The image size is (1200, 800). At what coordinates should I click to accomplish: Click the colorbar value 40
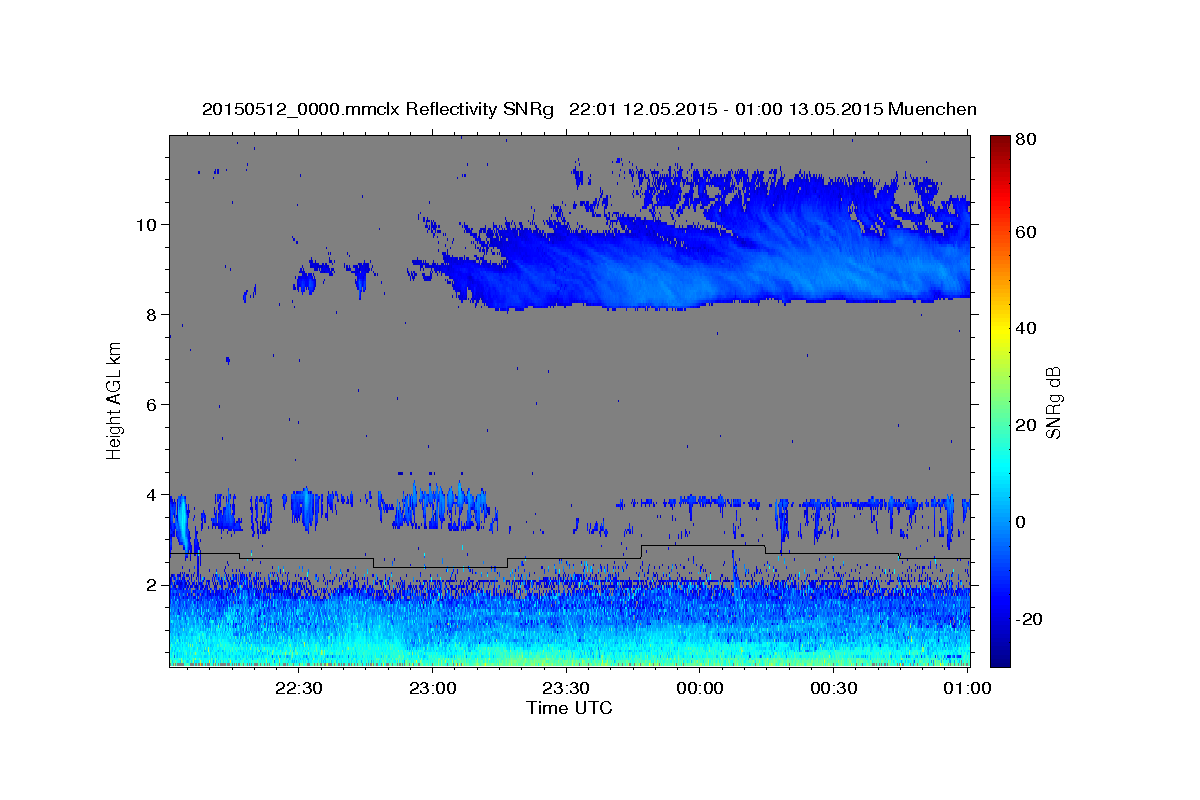(1025, 328)
